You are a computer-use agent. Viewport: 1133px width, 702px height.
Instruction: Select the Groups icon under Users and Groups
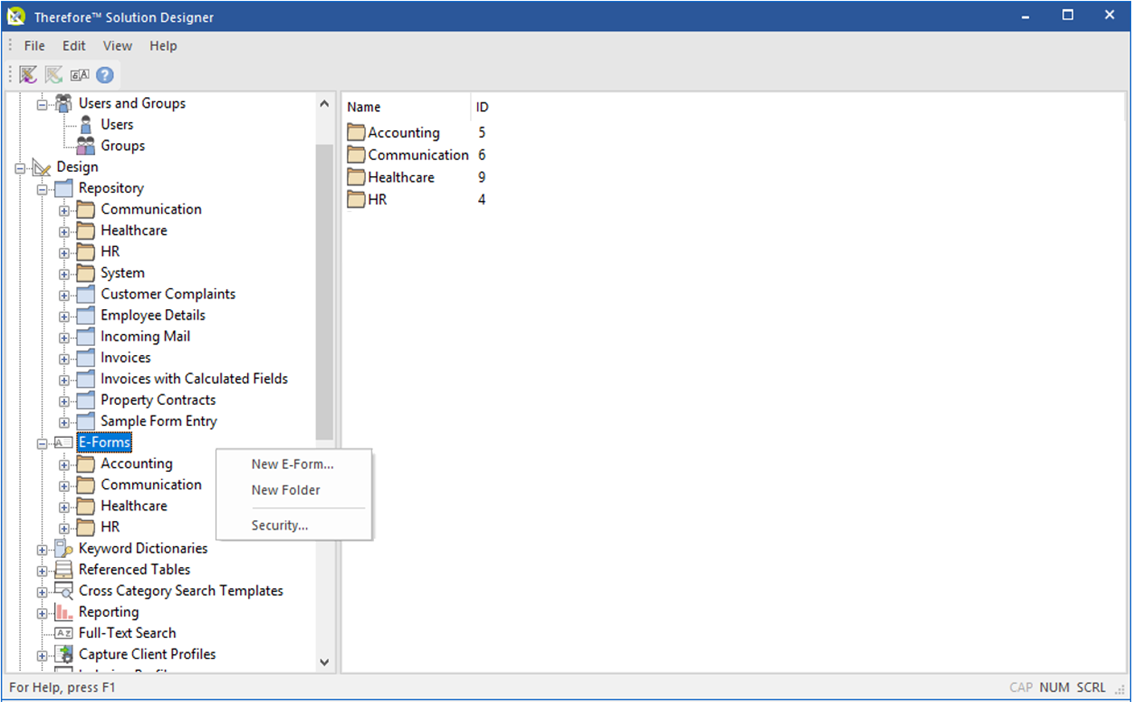(86, 145)
